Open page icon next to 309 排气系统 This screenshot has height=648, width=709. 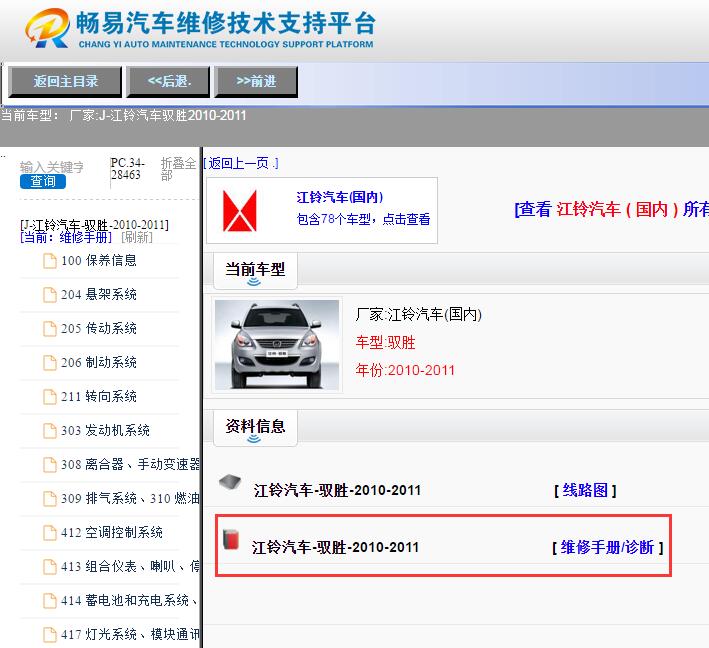click(x=50, y=499)
